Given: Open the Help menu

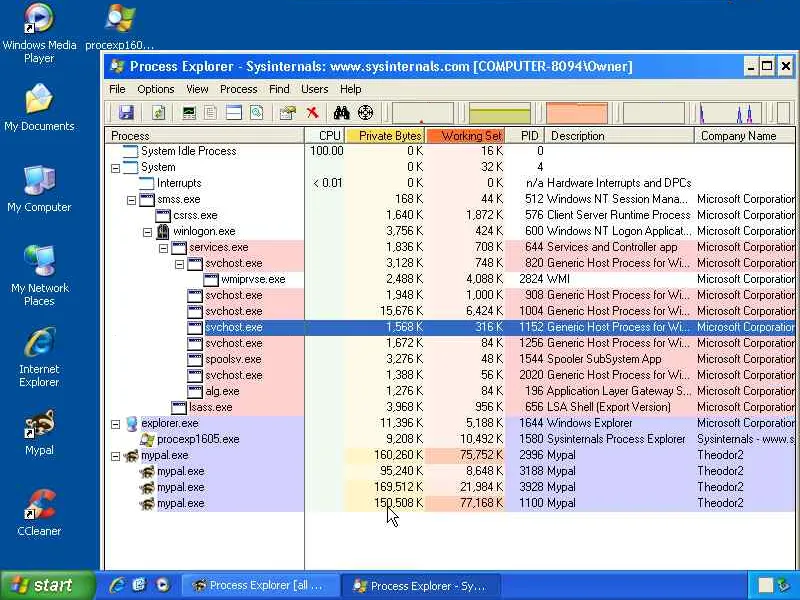Looking at the screenshot, I should click(x=351, y=89).
